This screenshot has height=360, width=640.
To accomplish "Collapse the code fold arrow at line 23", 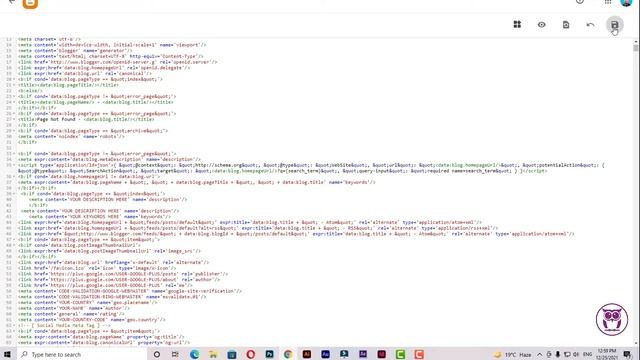I will point(14,96).
